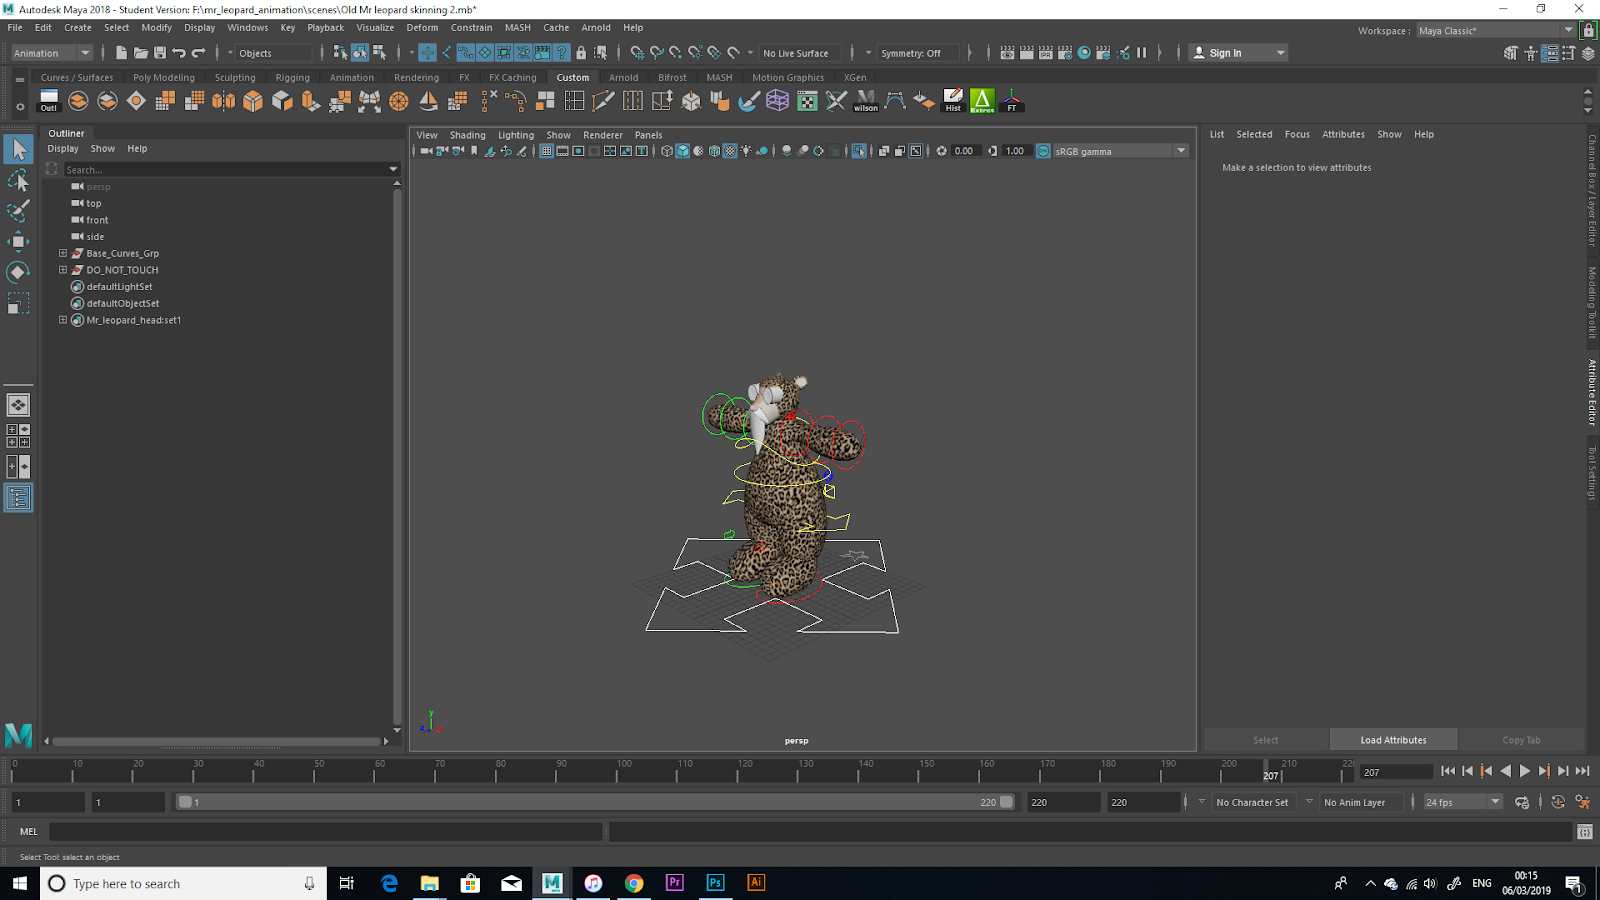Toggle the auto keyframe button

(1558, 802)
